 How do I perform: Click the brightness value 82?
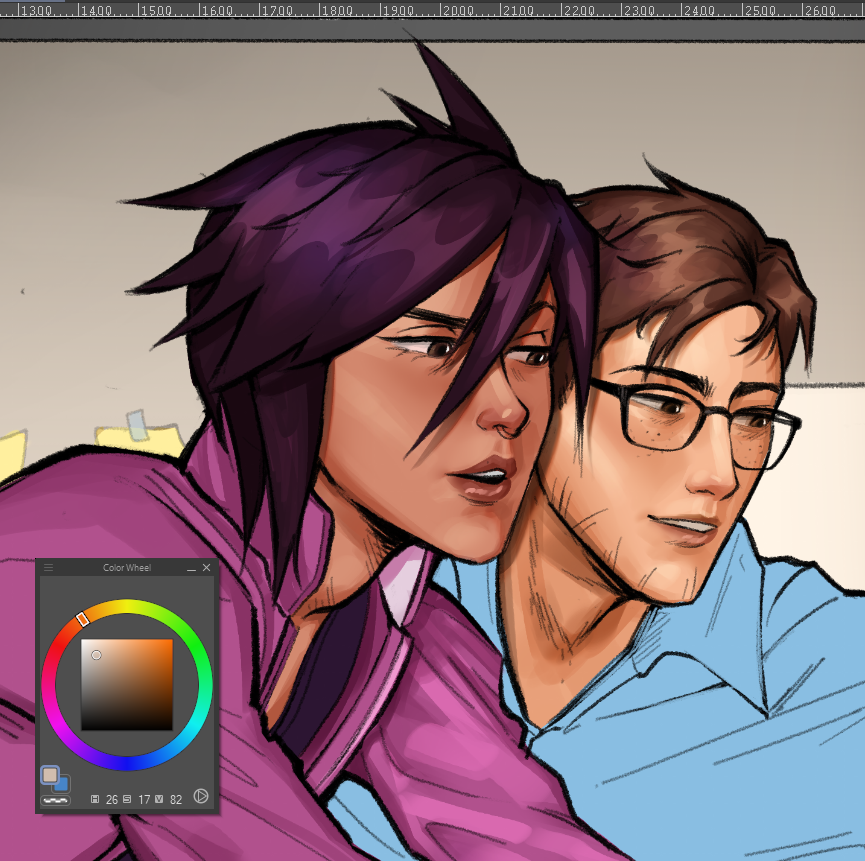tap(175, 799)
